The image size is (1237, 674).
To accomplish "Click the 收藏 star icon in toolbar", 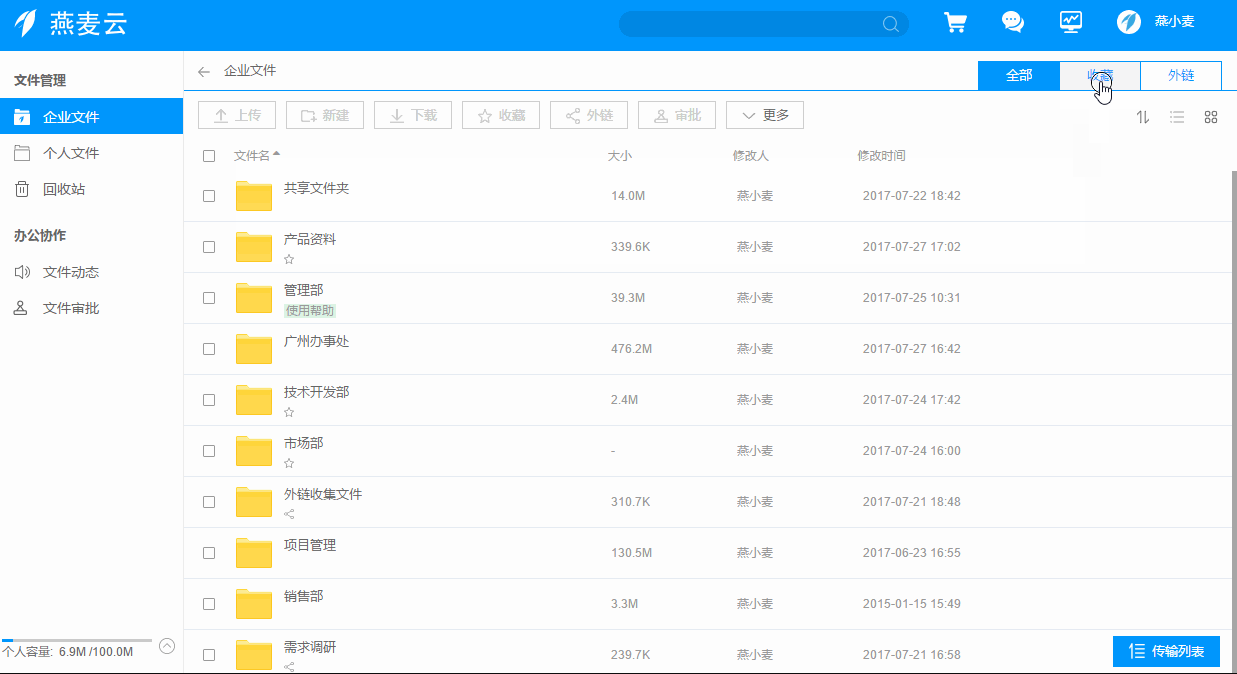I will (x=500, y=114).
